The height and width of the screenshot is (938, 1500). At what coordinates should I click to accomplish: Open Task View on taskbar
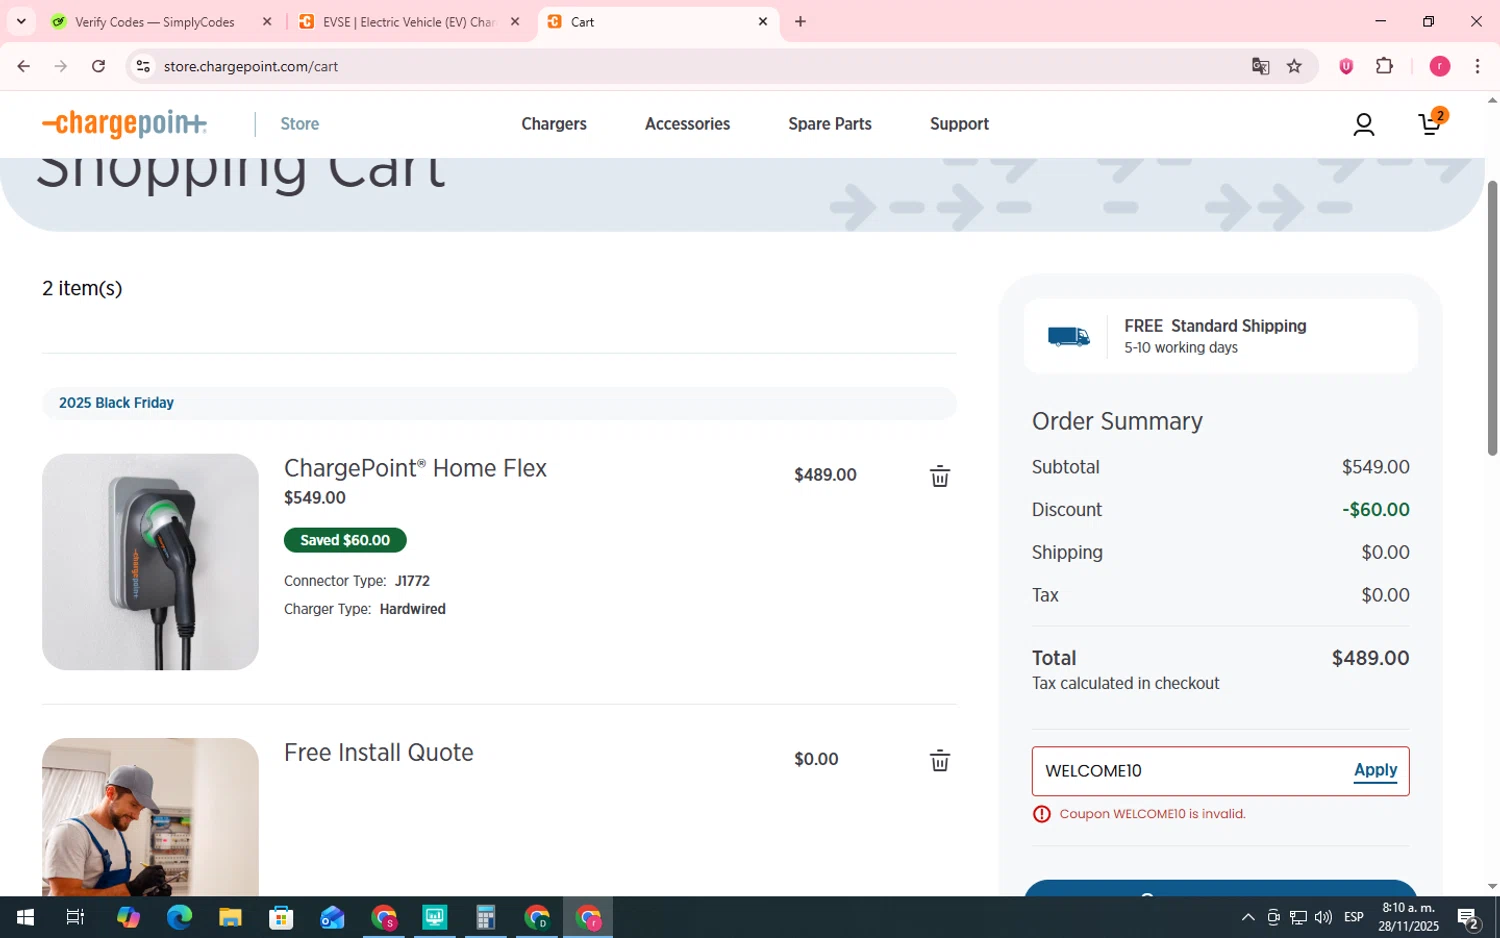point(75,917)
